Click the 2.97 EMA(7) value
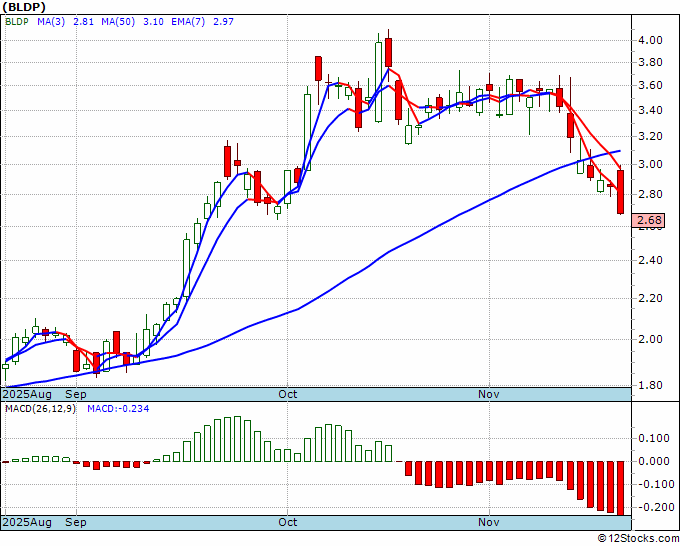680x546 pixels. point(223,21)
